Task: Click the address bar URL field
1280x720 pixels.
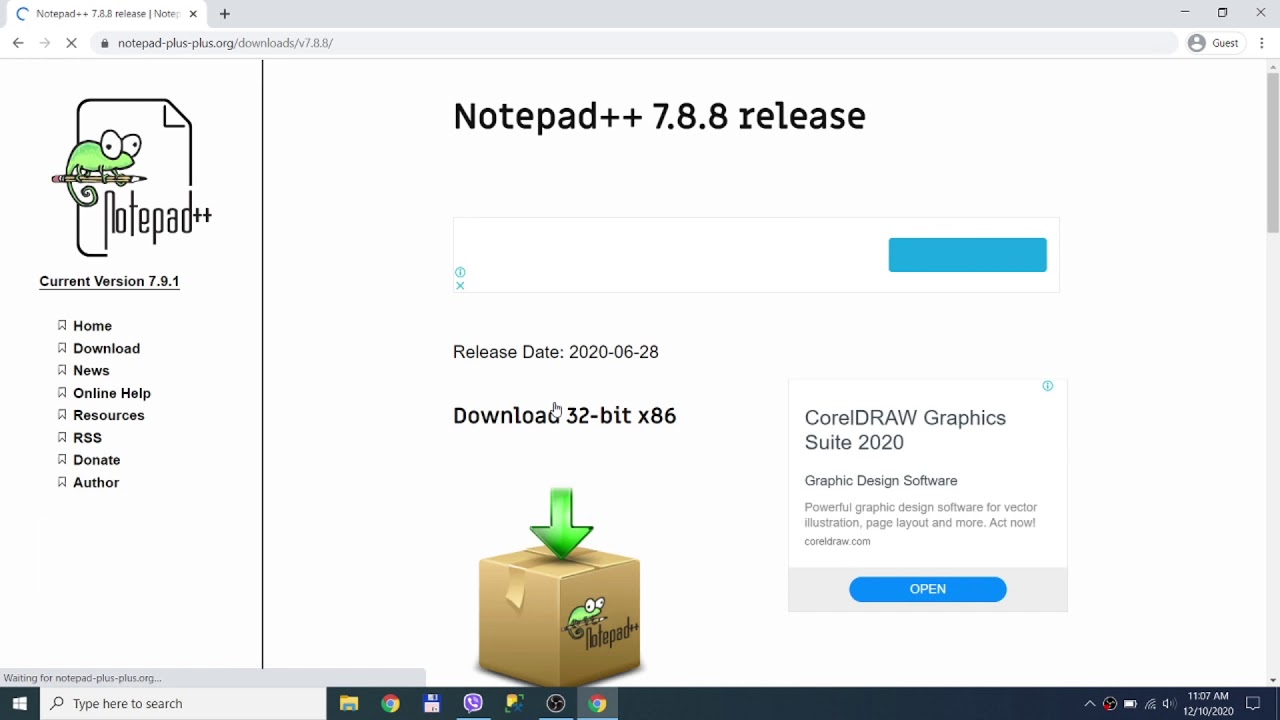Action: [x=635, y=43]
